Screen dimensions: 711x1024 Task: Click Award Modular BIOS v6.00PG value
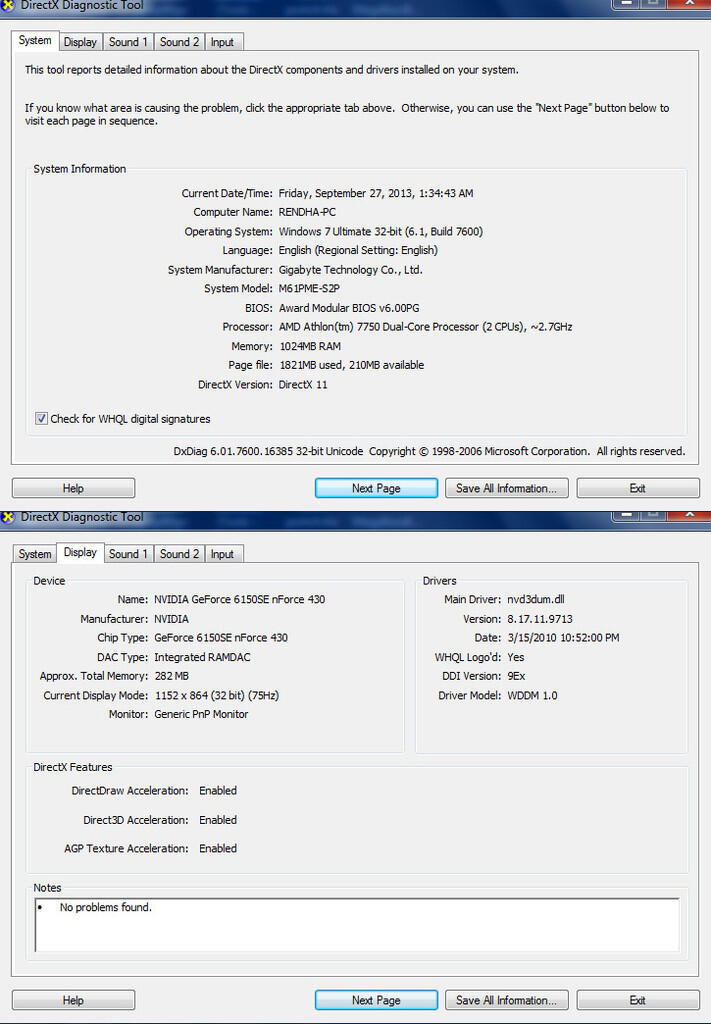pyautogui.click(x=349, y=308)
